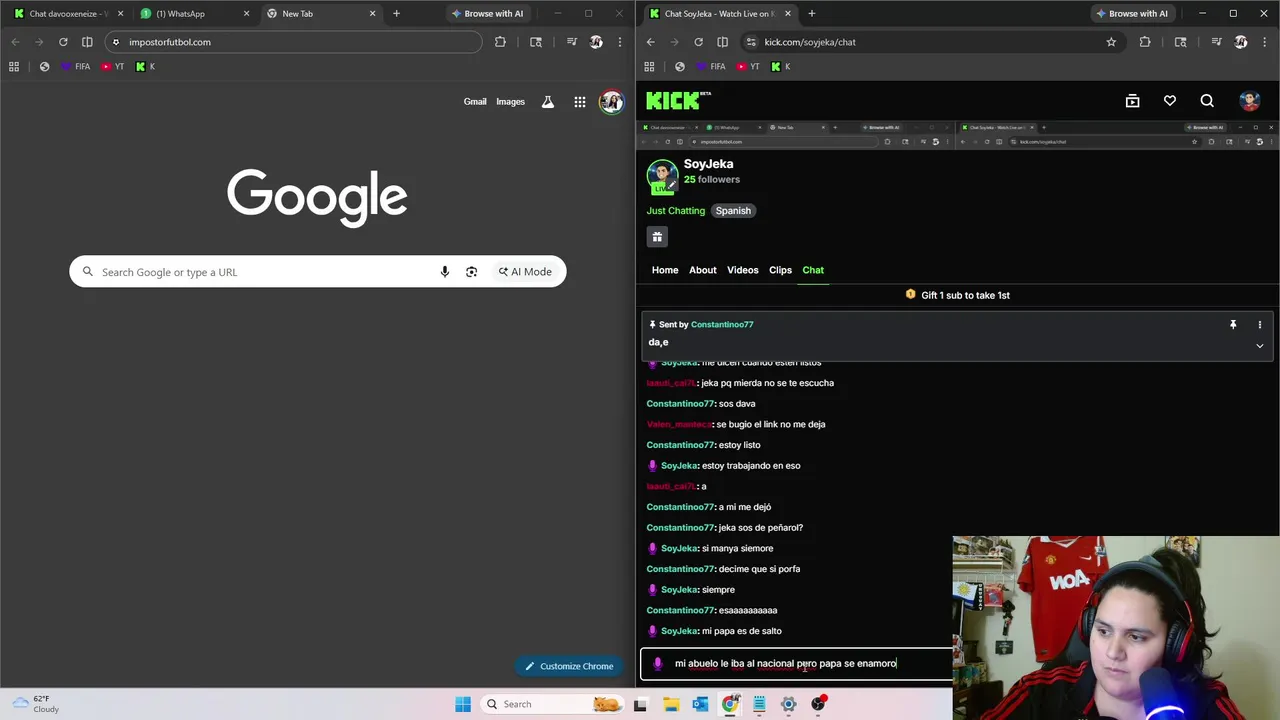Unpin the pinned chat message
Image resolution: width=1280 pixels, height=720 pixels.
[x=1233, y=325]
